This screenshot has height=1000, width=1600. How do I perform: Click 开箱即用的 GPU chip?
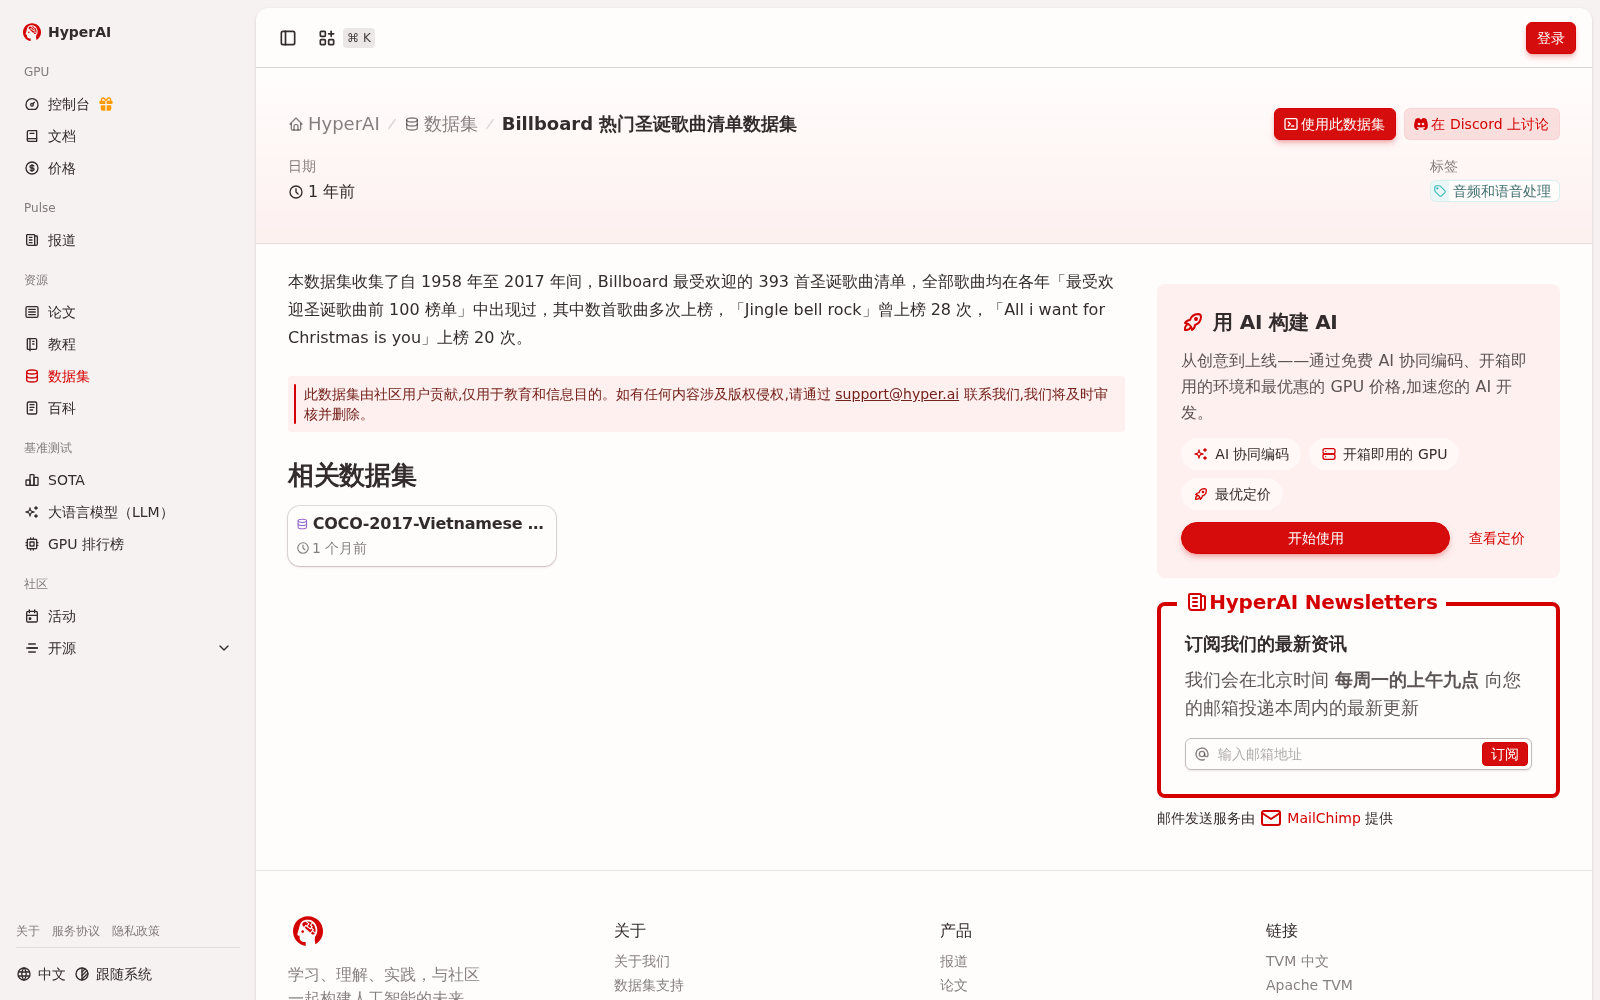click(x=1384, y=454)
